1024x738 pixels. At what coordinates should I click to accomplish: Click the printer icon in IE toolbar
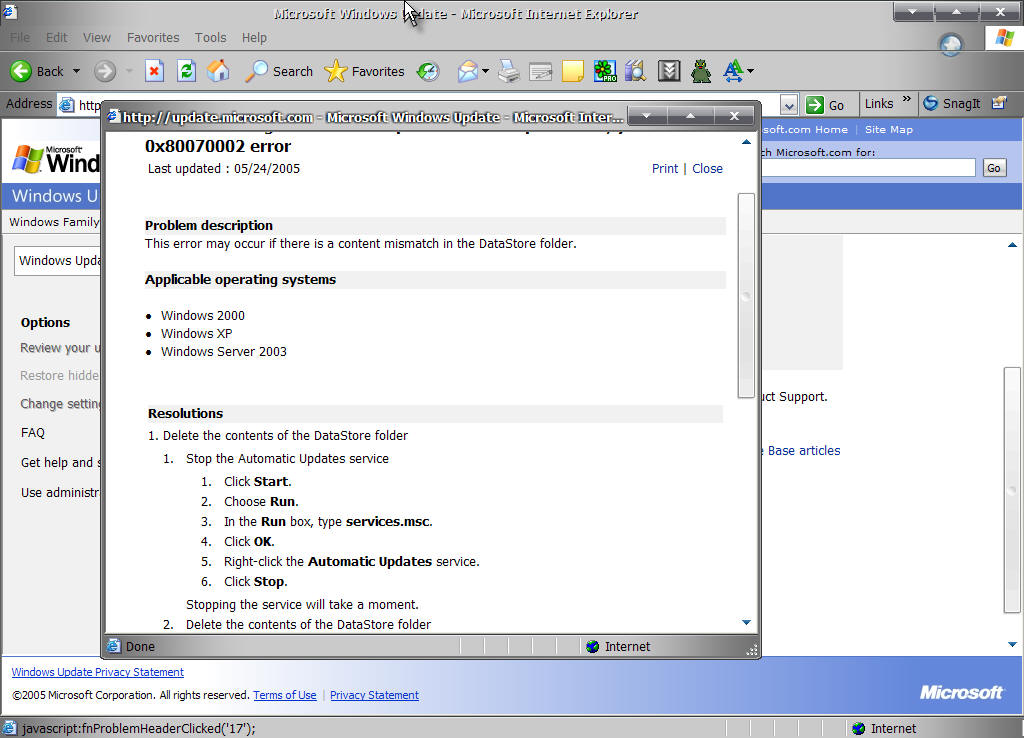point(509,71)
